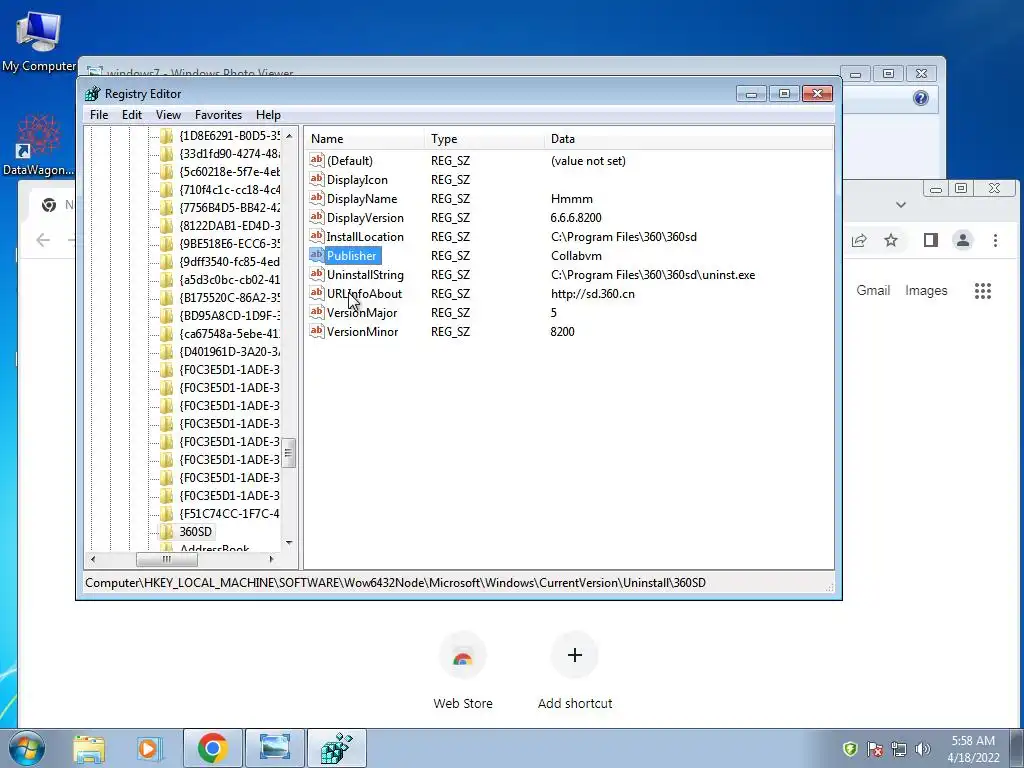
Task: Open the My Computer desktop icon
Action: tap(39, 42)
